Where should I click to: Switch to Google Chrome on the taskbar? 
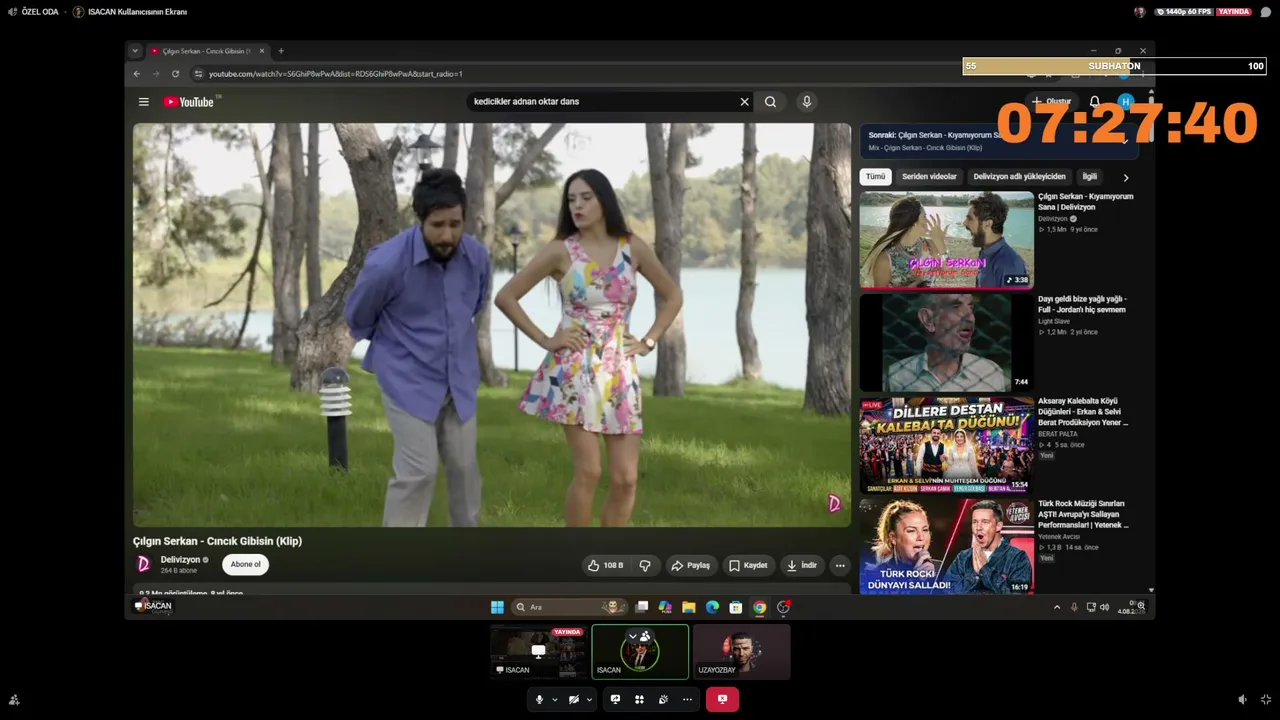(760, 607)
